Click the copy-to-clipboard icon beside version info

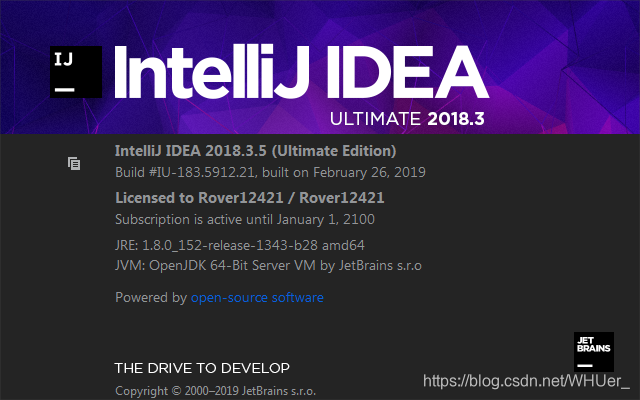coord(74,164)
